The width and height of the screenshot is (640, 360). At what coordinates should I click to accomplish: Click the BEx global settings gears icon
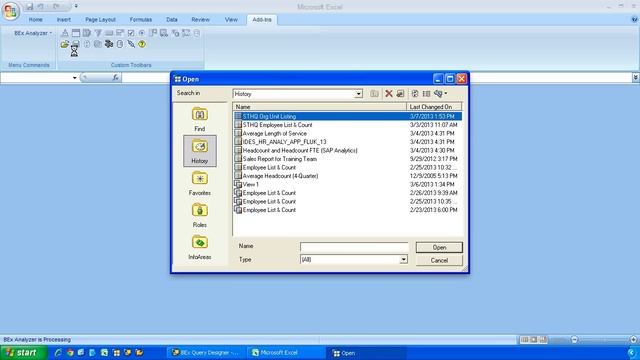(109, 44)
